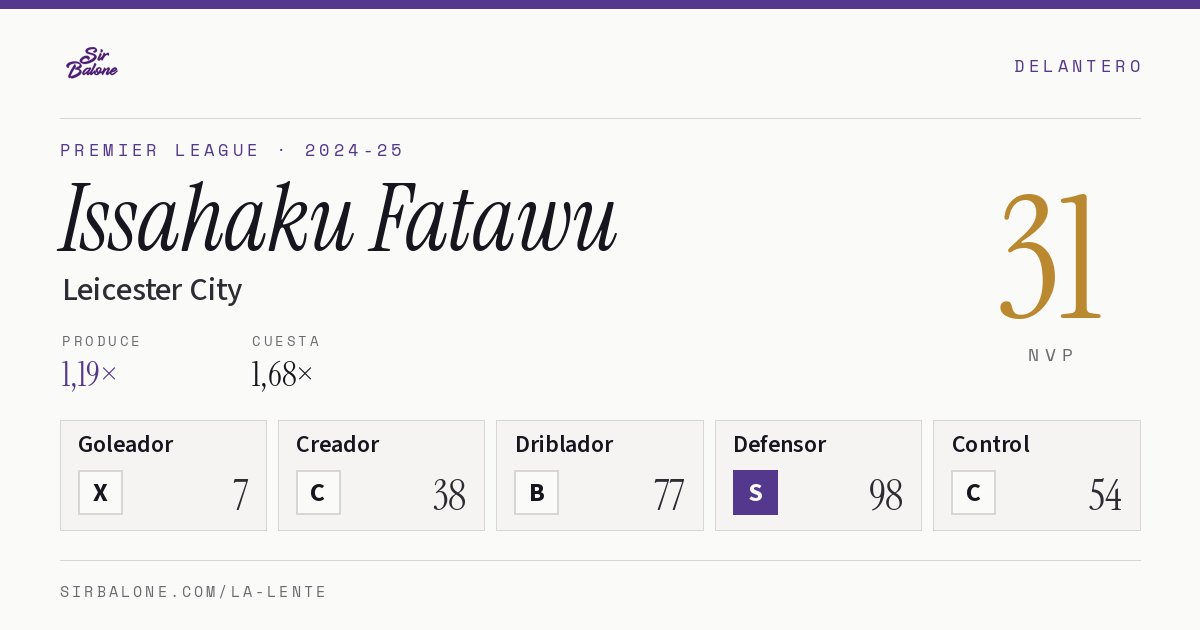
Task: Click the Goleador score 7
Action: point(240,495)
